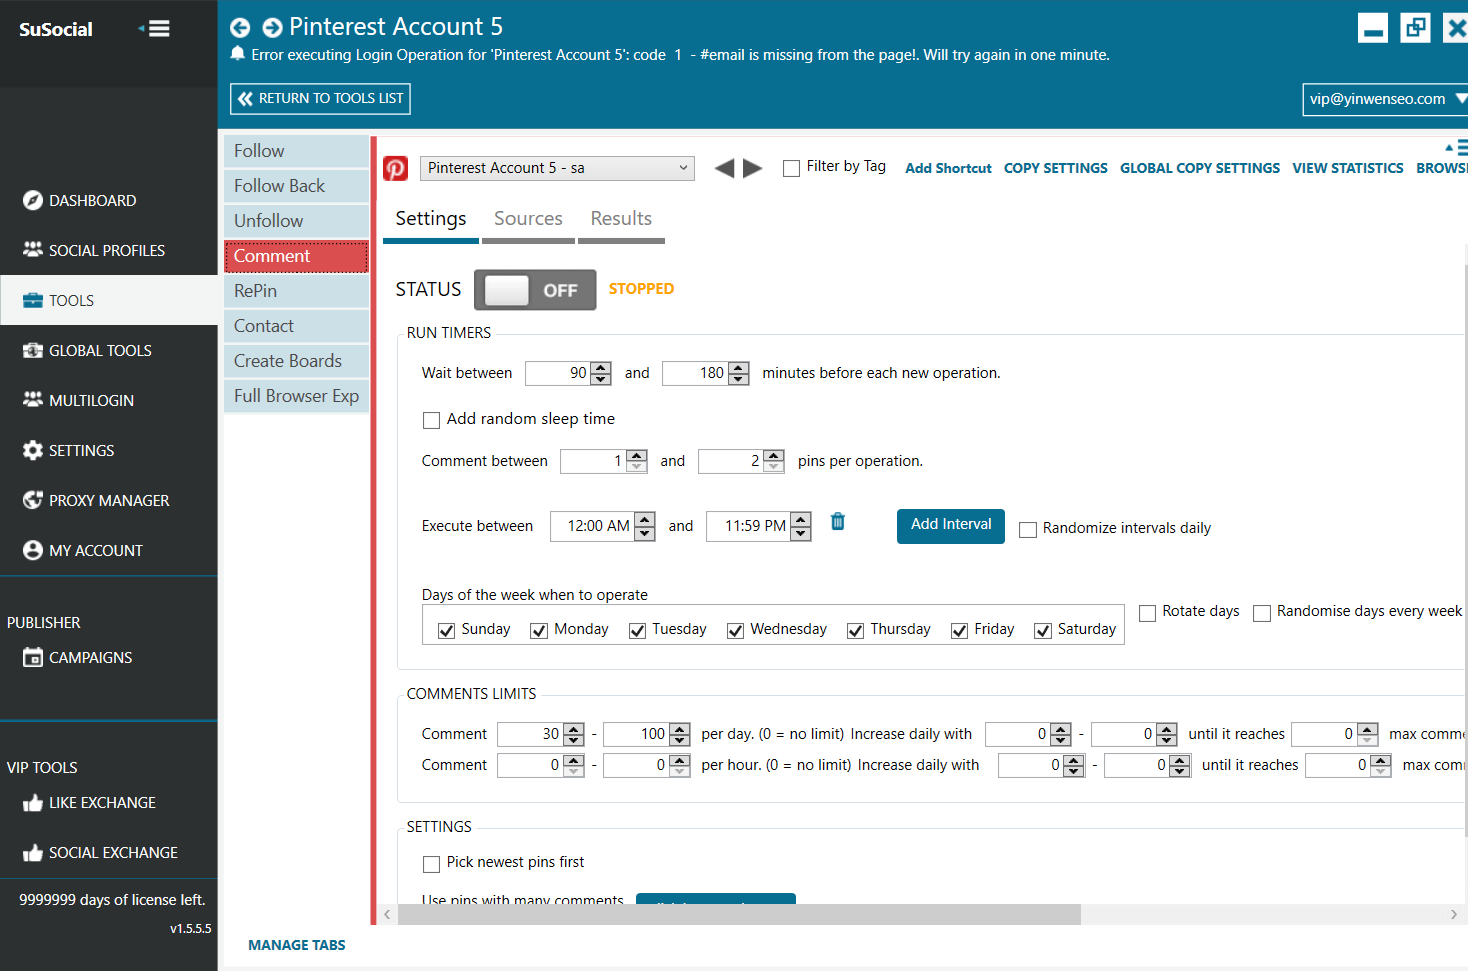Image resolution: width=1468 pixels, height=971 pixels.
Task: Click the Add Interval button
Action: (x=950, y=525)
